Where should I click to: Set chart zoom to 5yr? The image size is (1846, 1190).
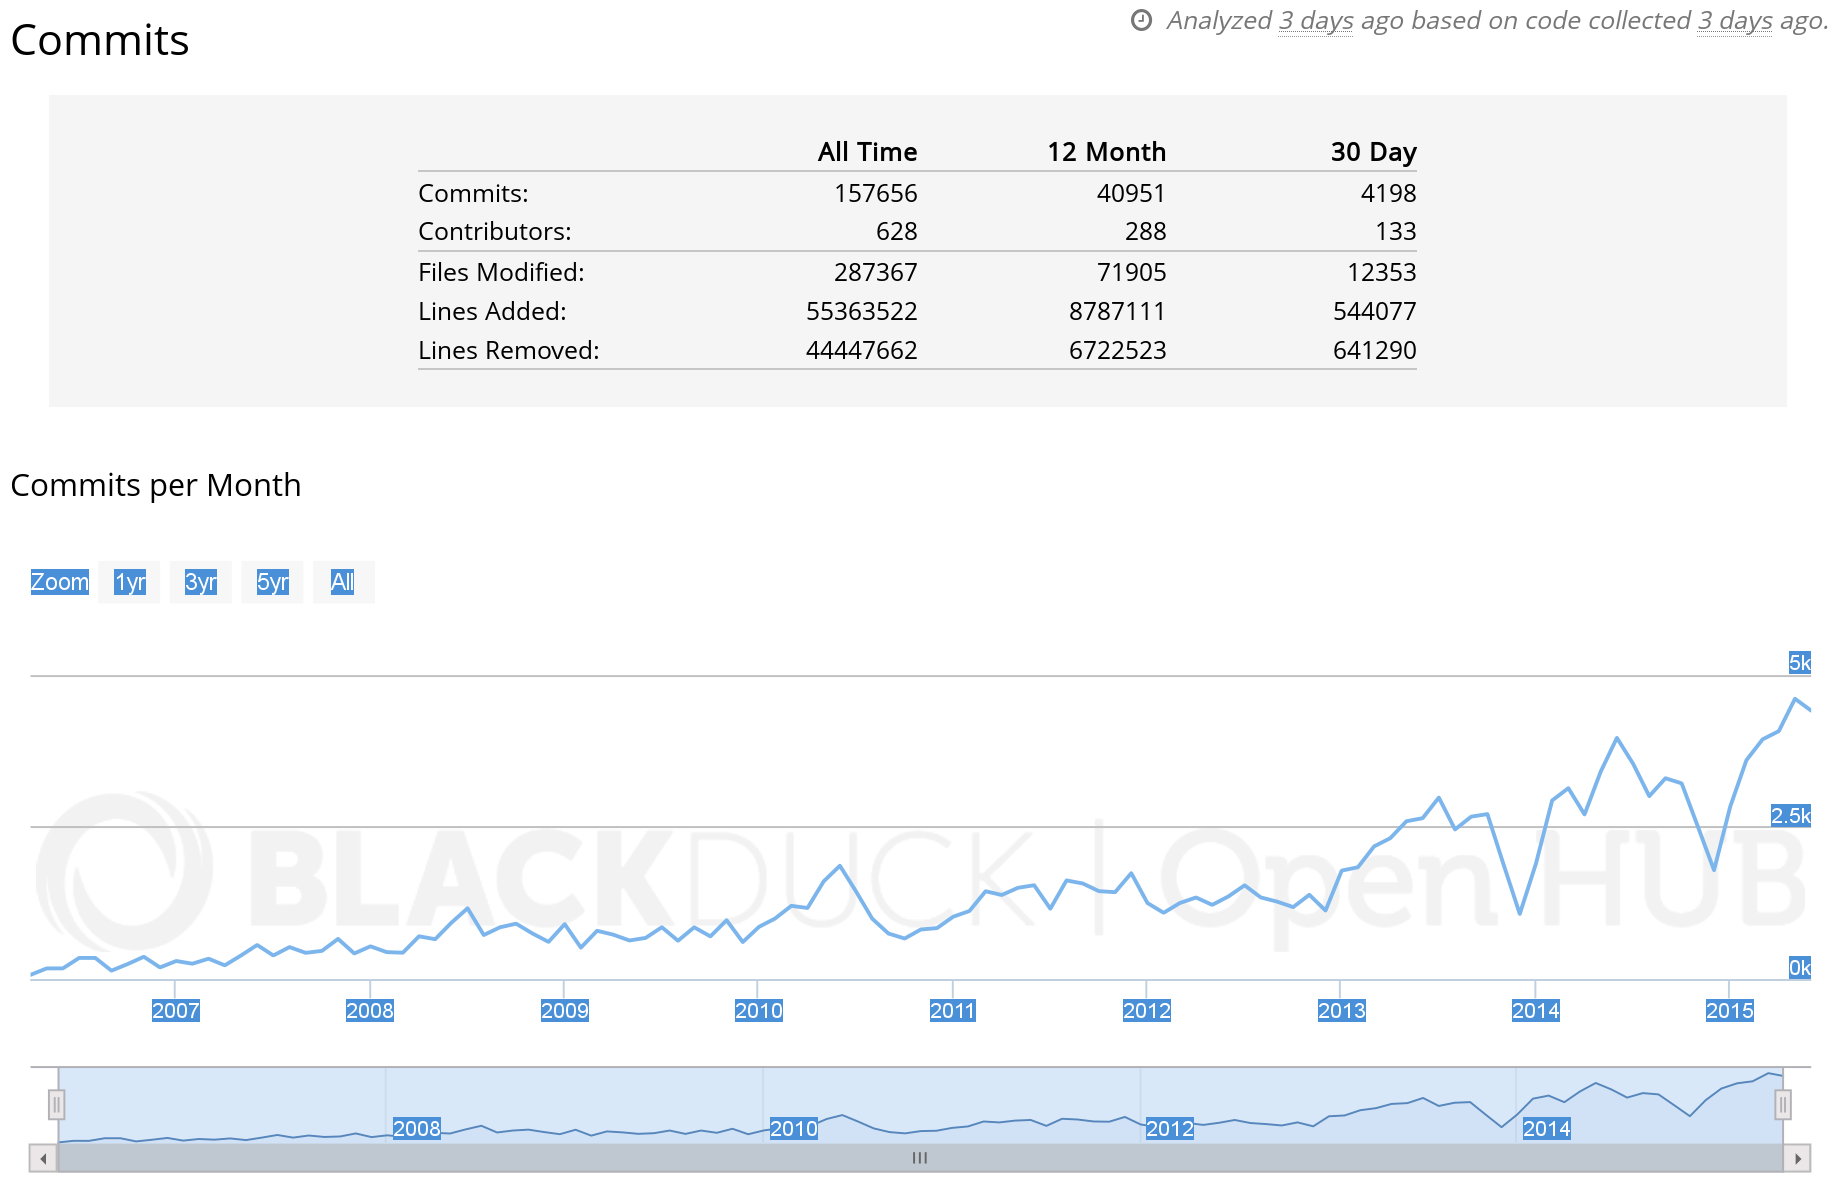tap(272, 582)
